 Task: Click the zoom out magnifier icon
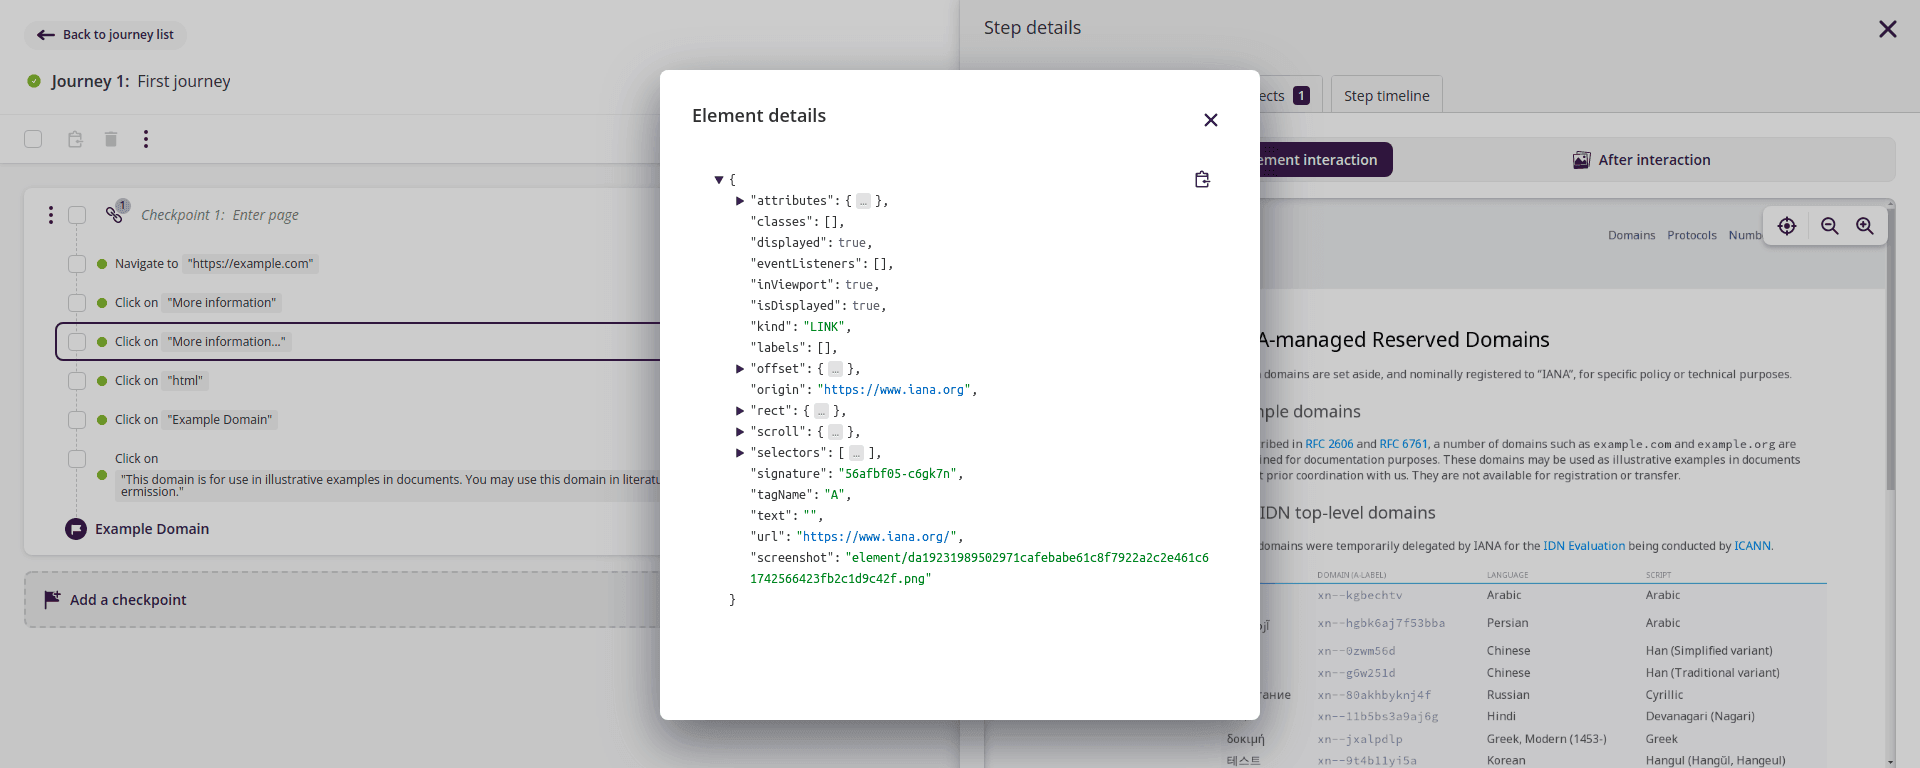[1829, 226]
